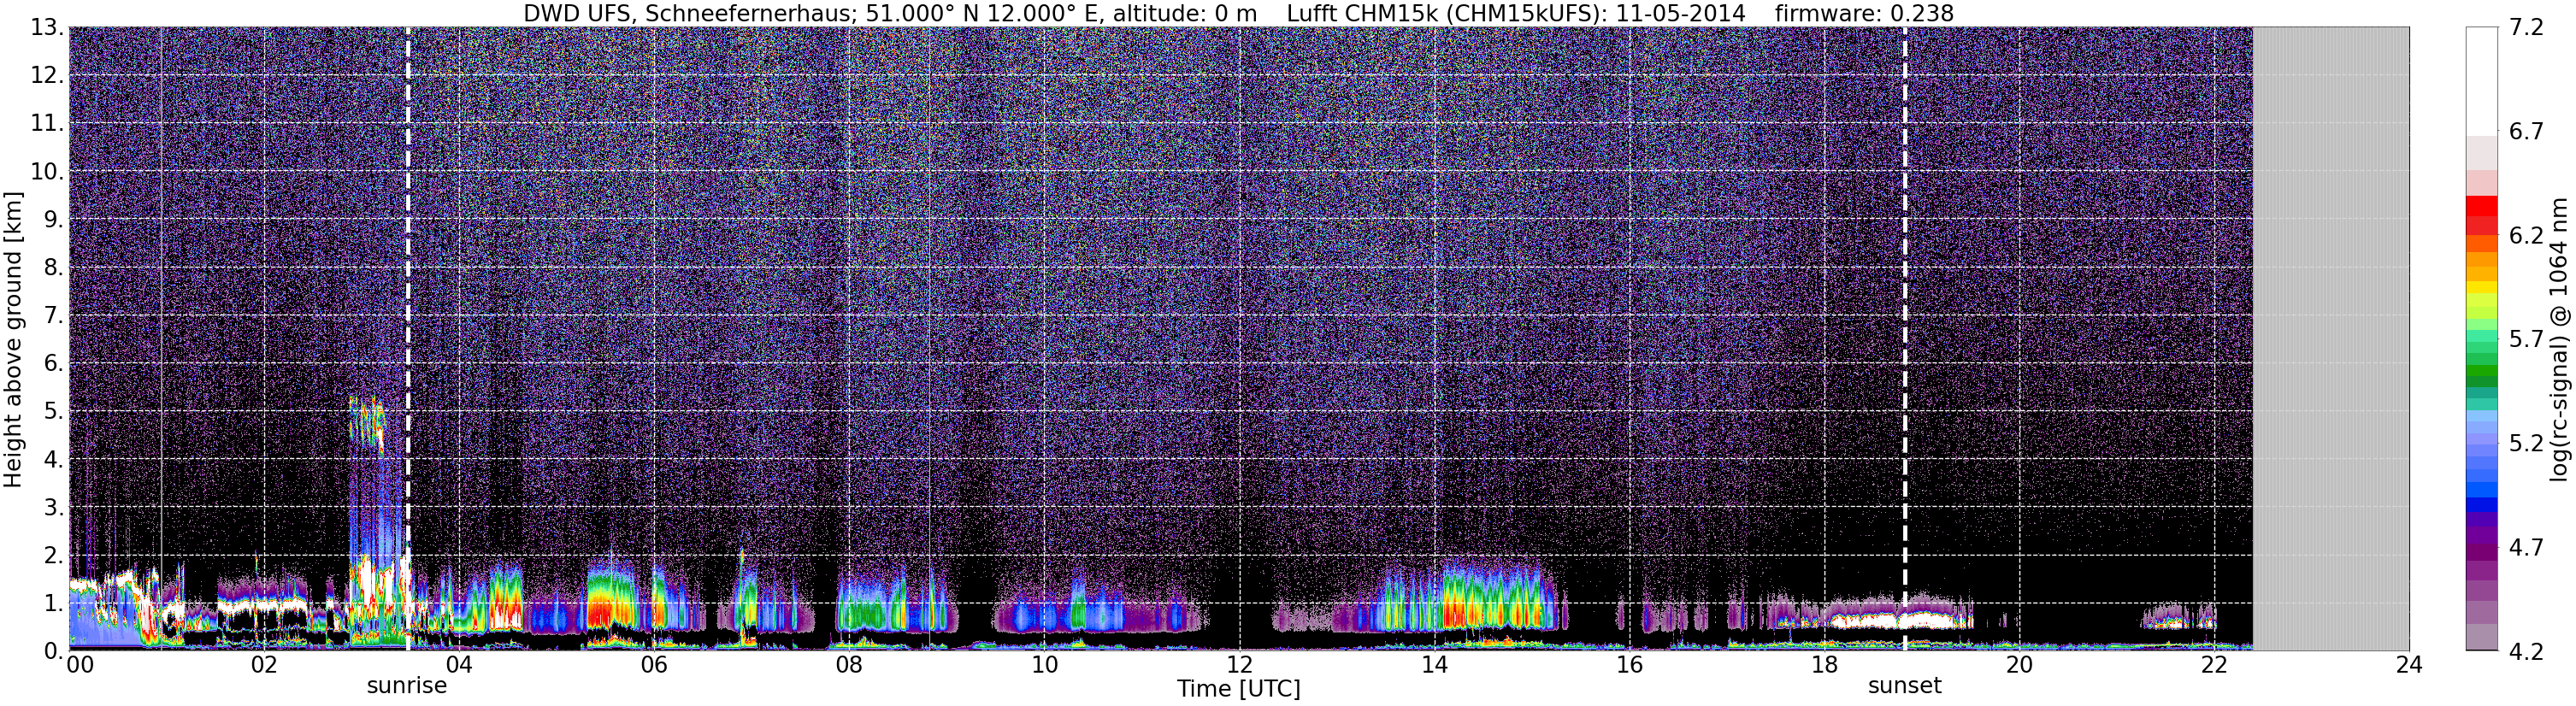Click the '06' tick label on the time axis
The image size is (2576, 706).
point(653,666)
